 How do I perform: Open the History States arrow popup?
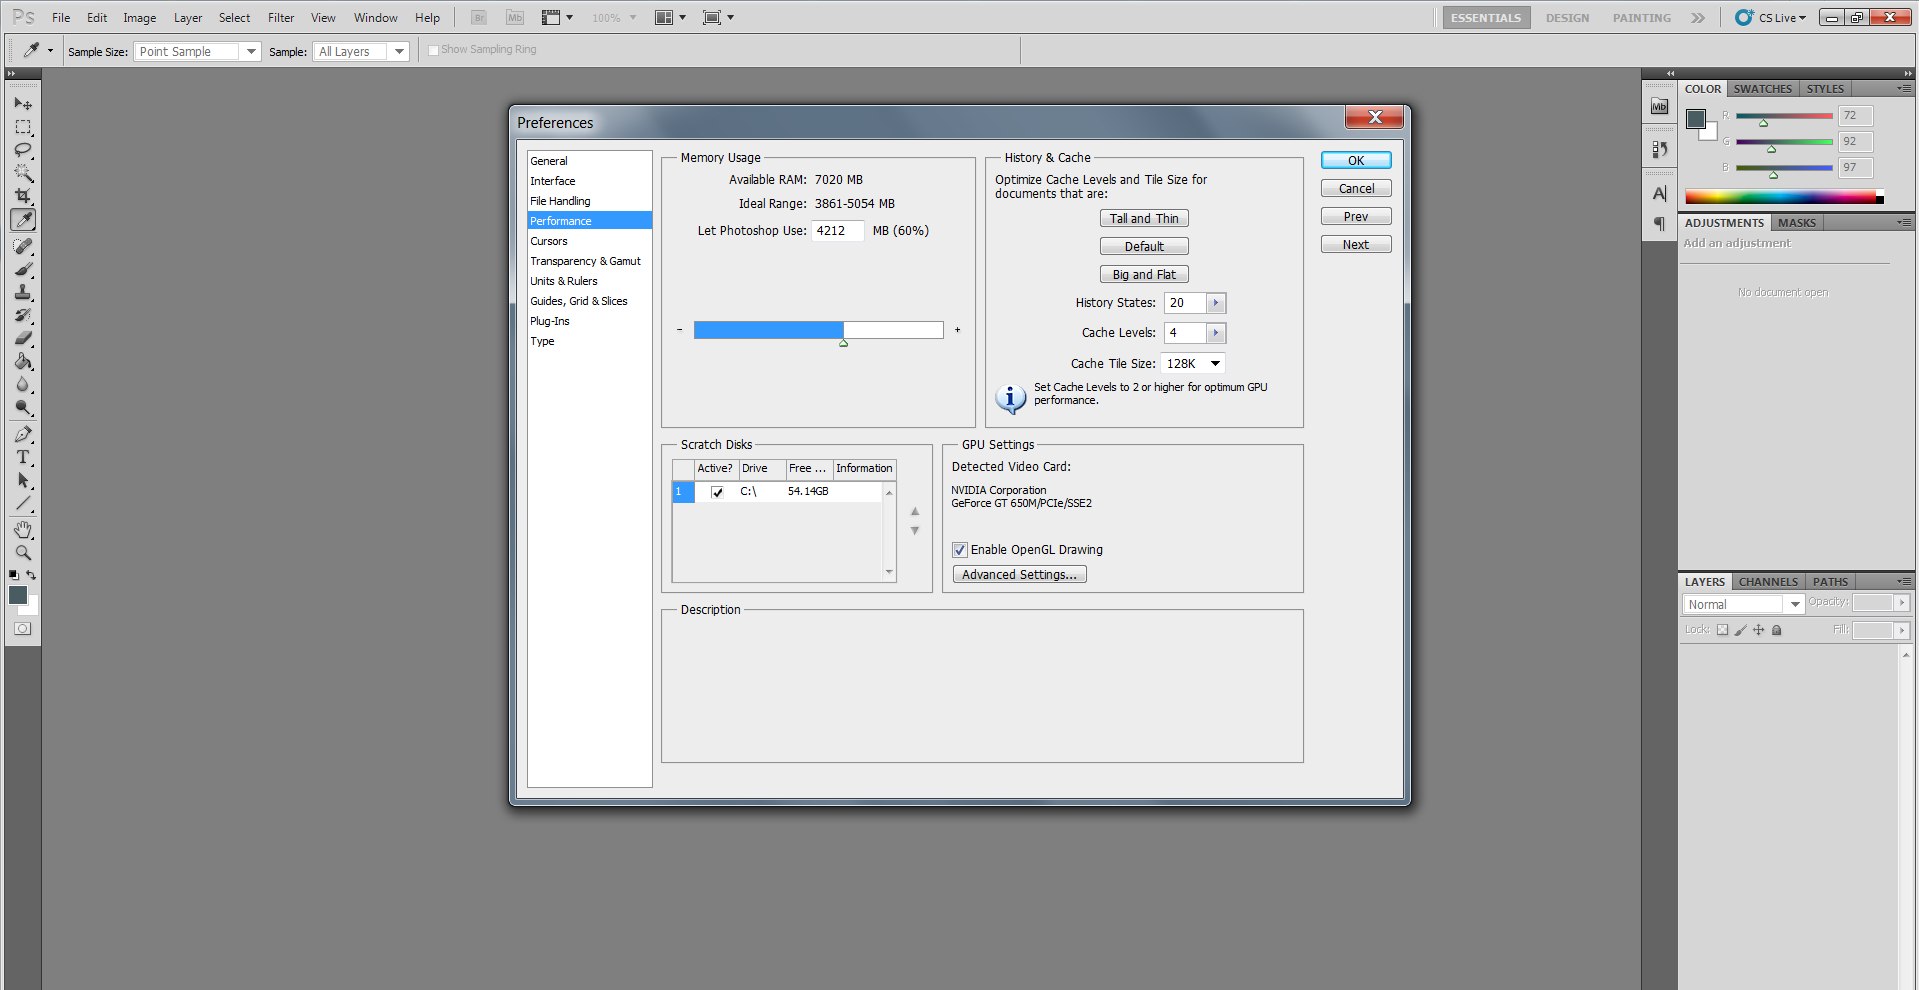[1216, 303]
